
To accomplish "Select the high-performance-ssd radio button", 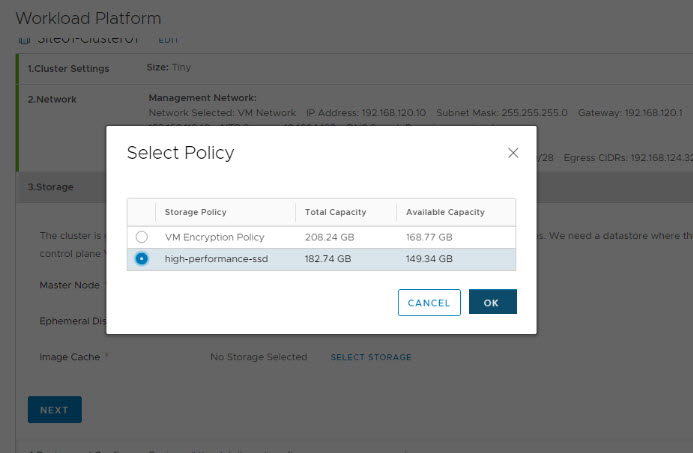I will pyautogui.click(x=142, y=259).
